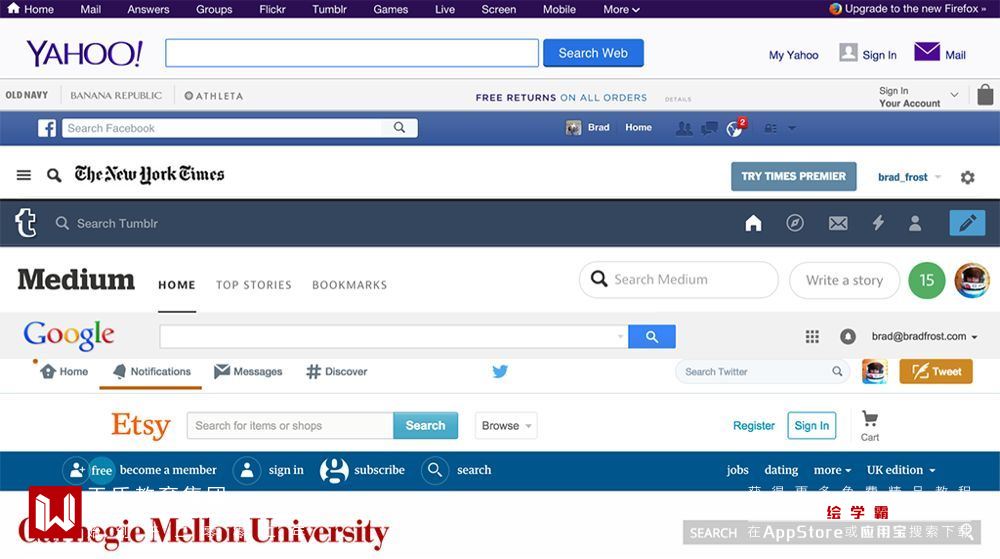Image resolution: width=1000 pixels, height=559 pixels.
Task: Click the Tumblr t logo
Action: (x=26, y=223)
